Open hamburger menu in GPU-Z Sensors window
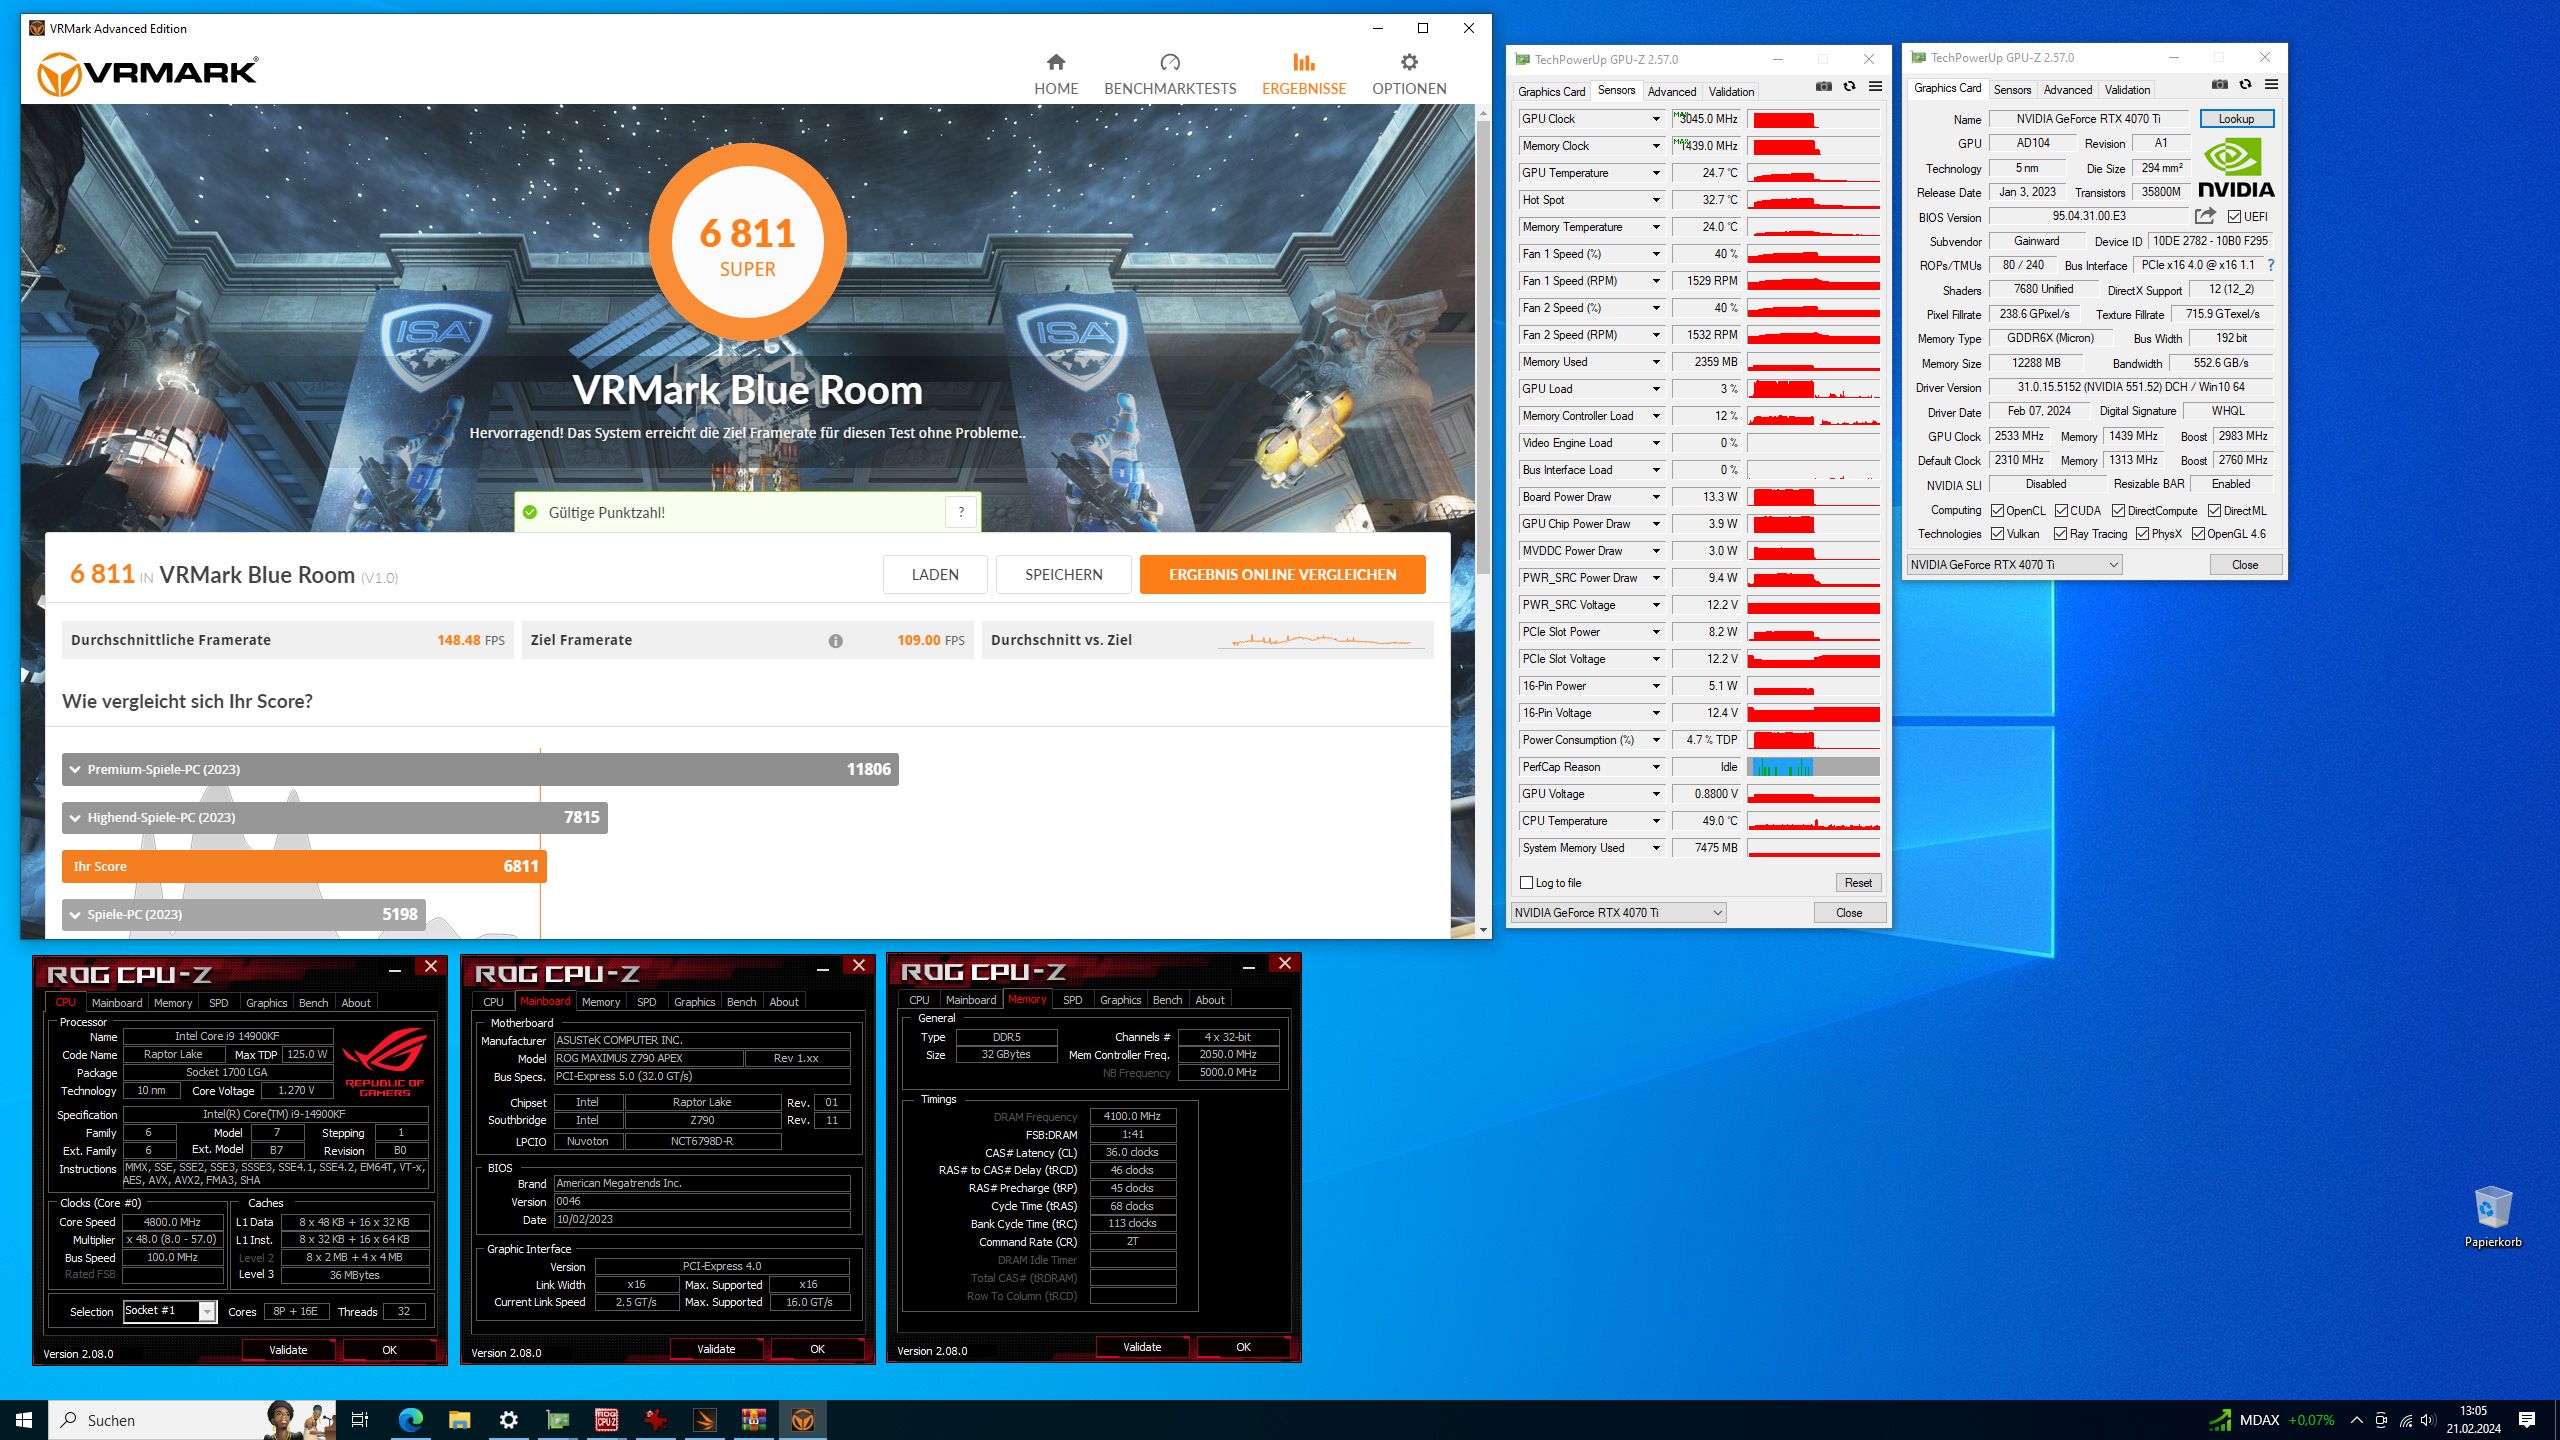Screen dimensions: 2560x1440 pyautogui.click(x=1875, y=87)
